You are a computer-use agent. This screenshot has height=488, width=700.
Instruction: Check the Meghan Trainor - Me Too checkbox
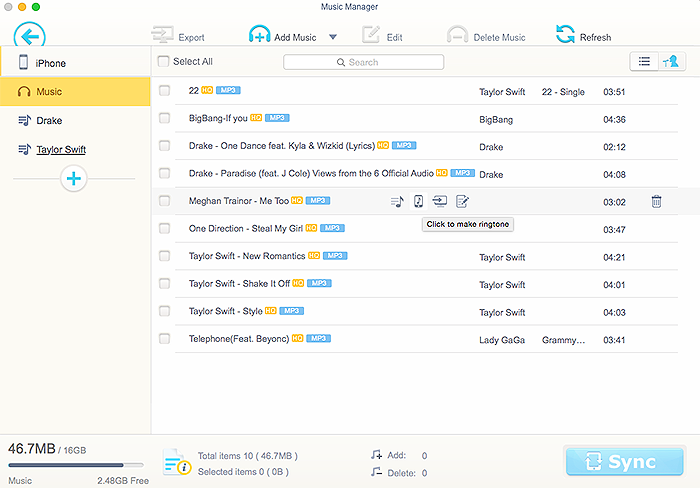tap(164, 200)
